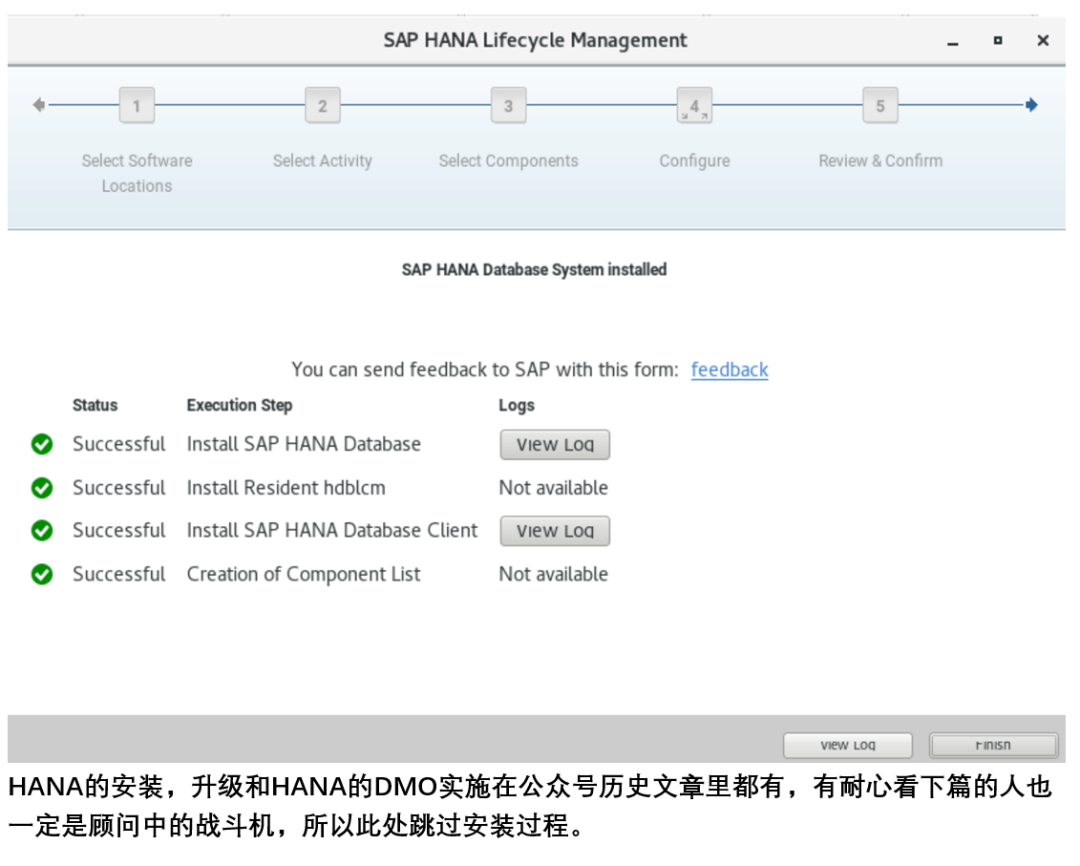Click the back arrow on the wizard bar

point(39,105)
